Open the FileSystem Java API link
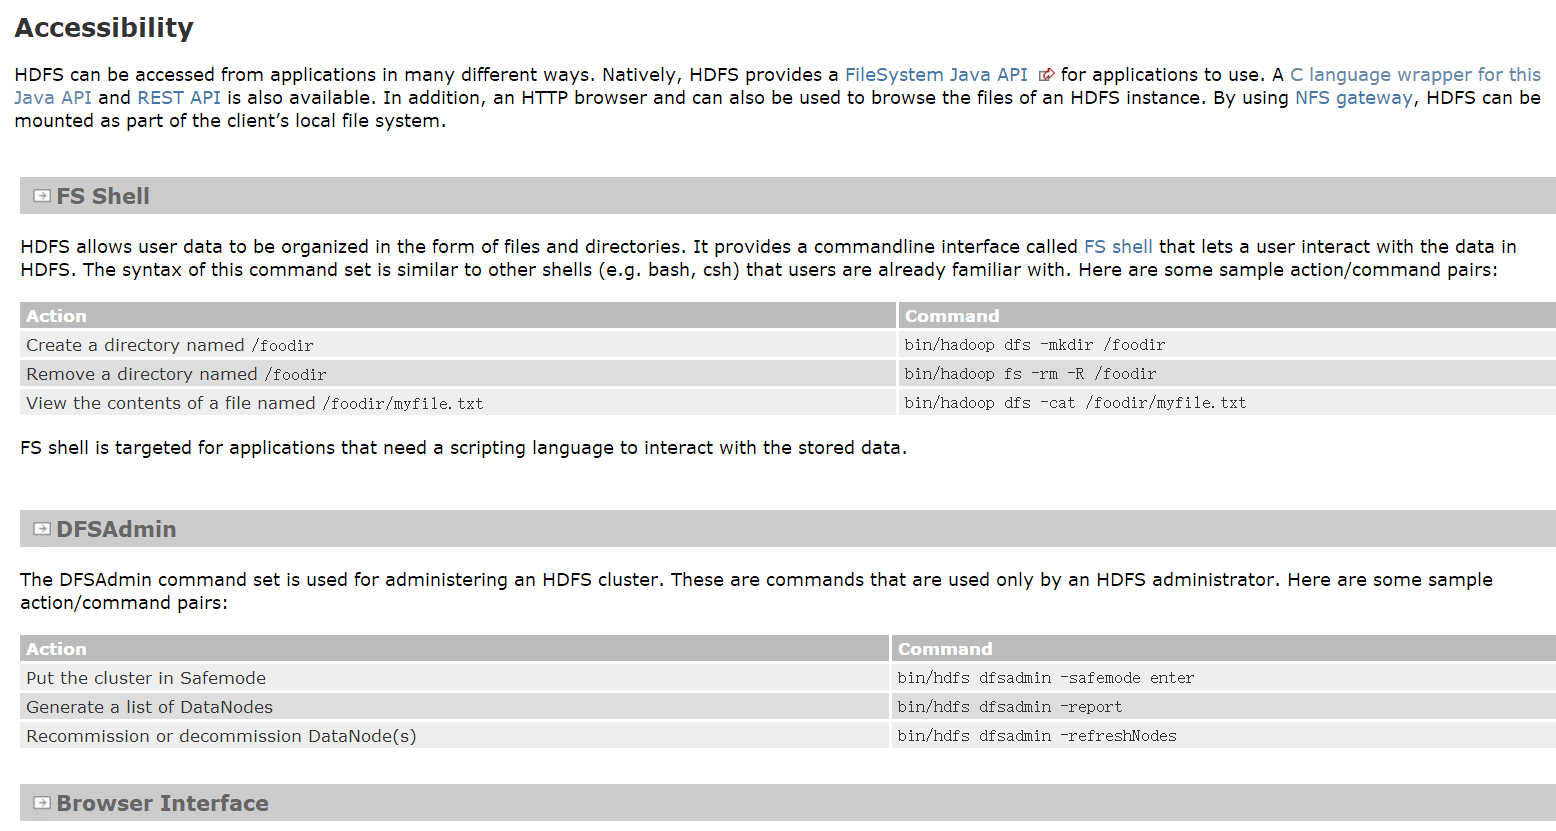 click(935, 75)
